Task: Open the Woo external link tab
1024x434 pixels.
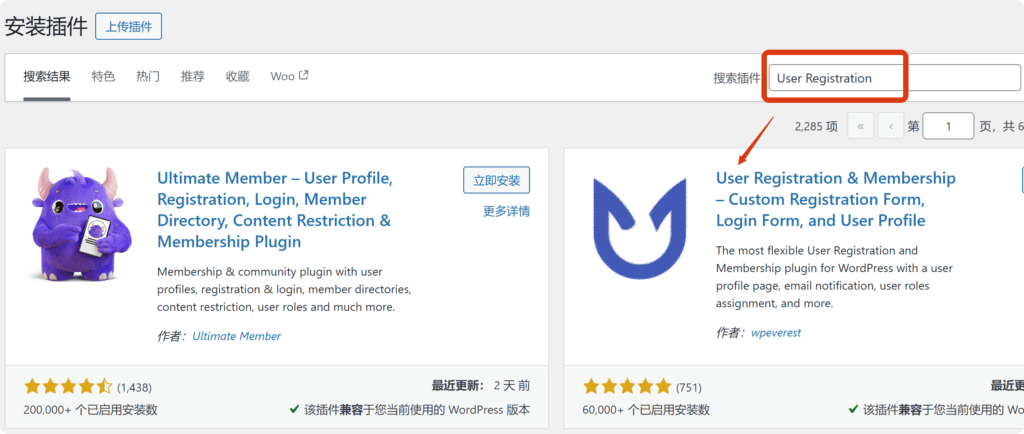Action: point(289,76)
